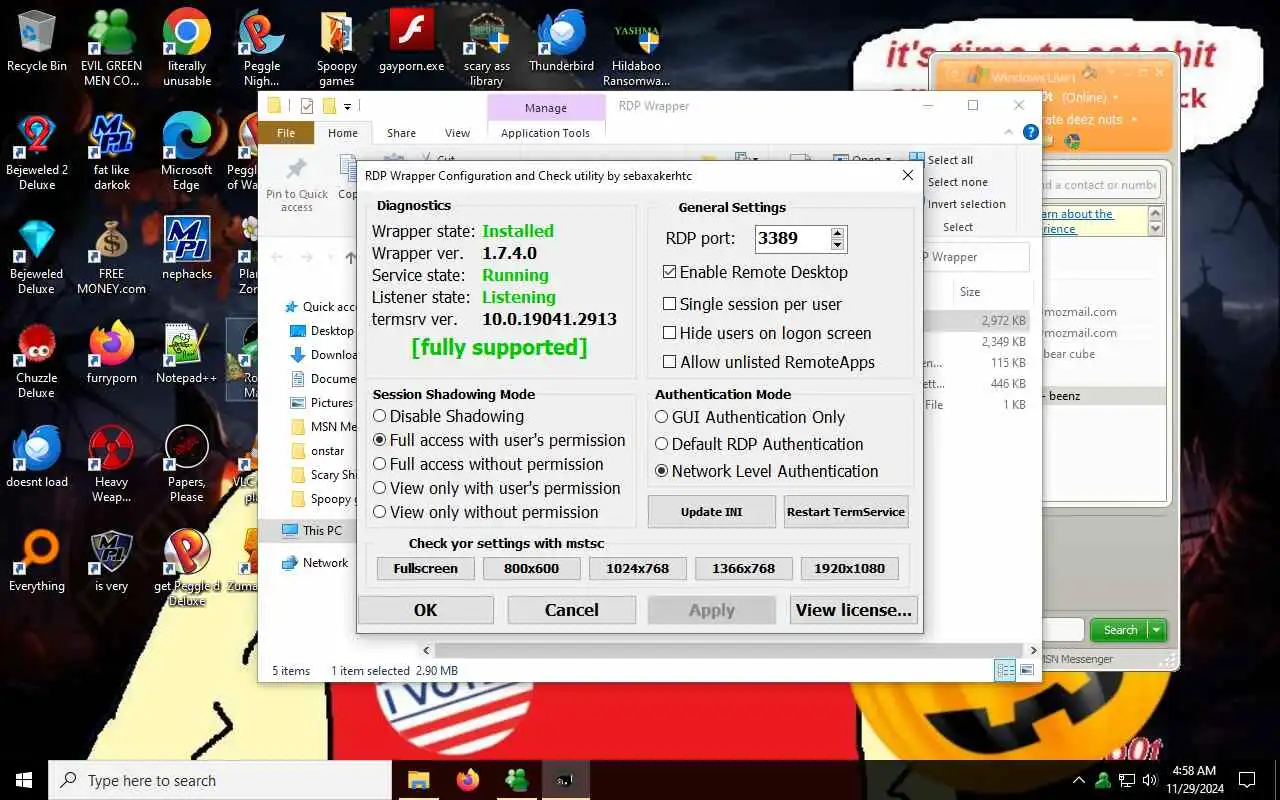Open the Firefox shortcut labeled furryporn
The height and width of the screenshot is (800, 1280).
112,352
